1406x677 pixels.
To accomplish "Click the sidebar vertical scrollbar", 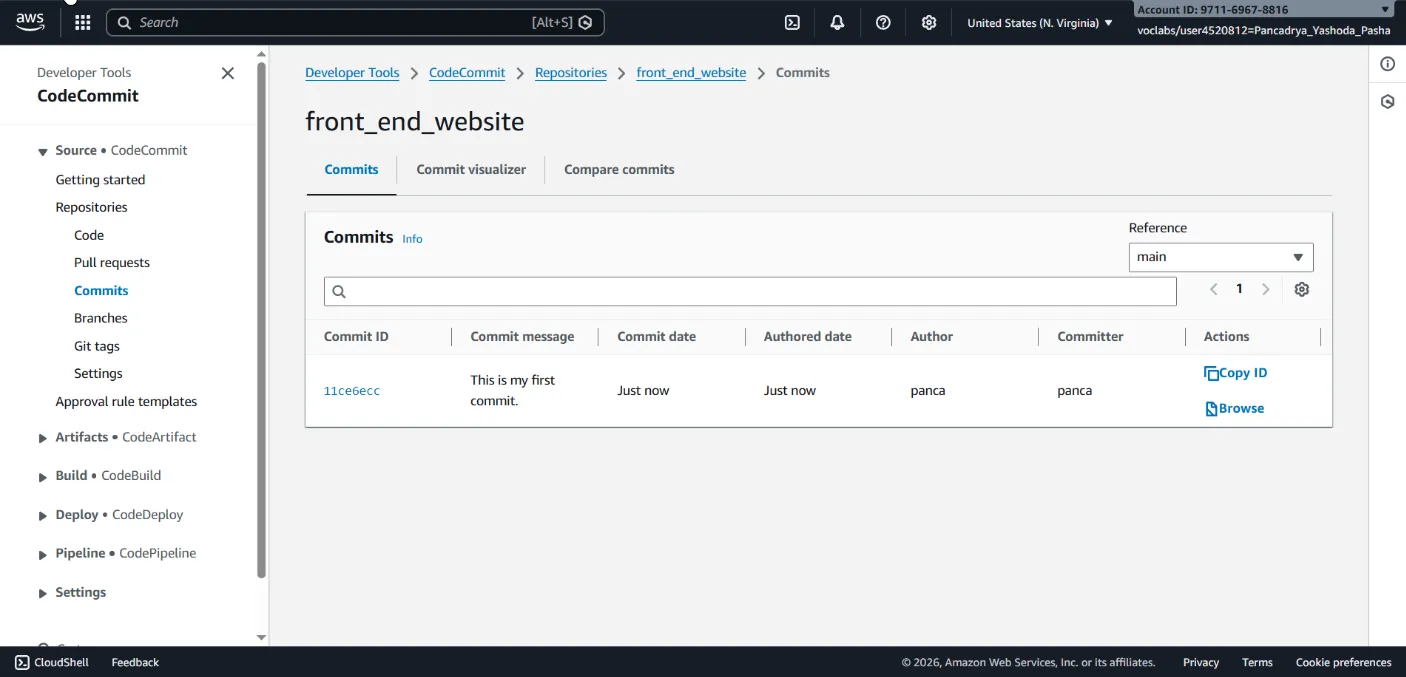I will pyautogui.click(x=262, y=320).
